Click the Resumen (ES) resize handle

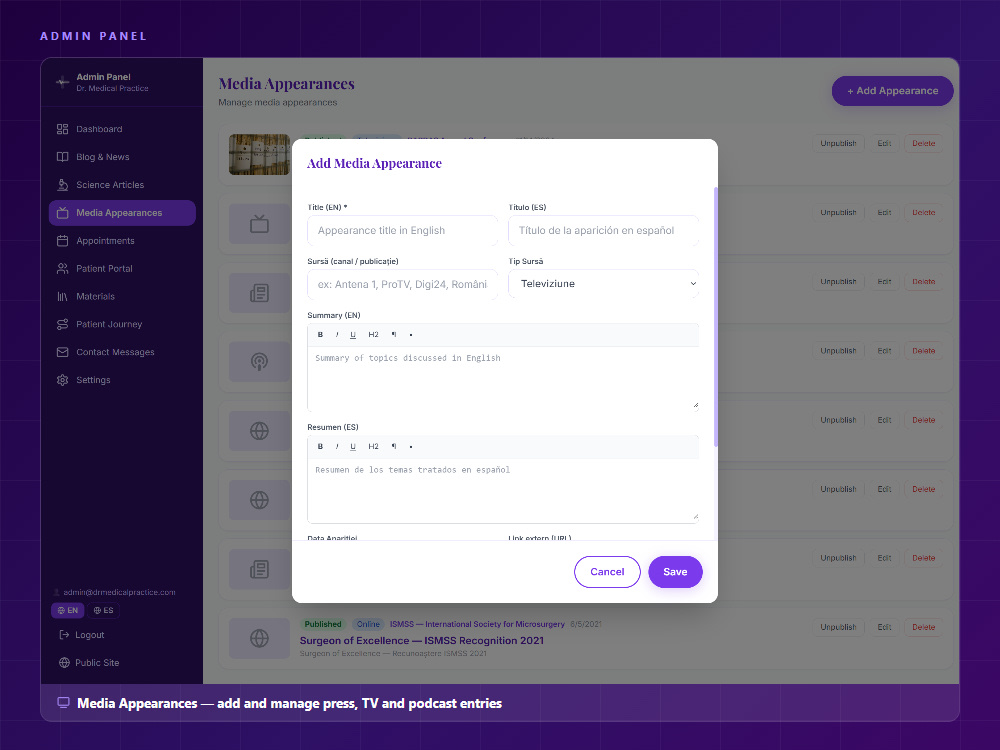[x=695, y=517]
